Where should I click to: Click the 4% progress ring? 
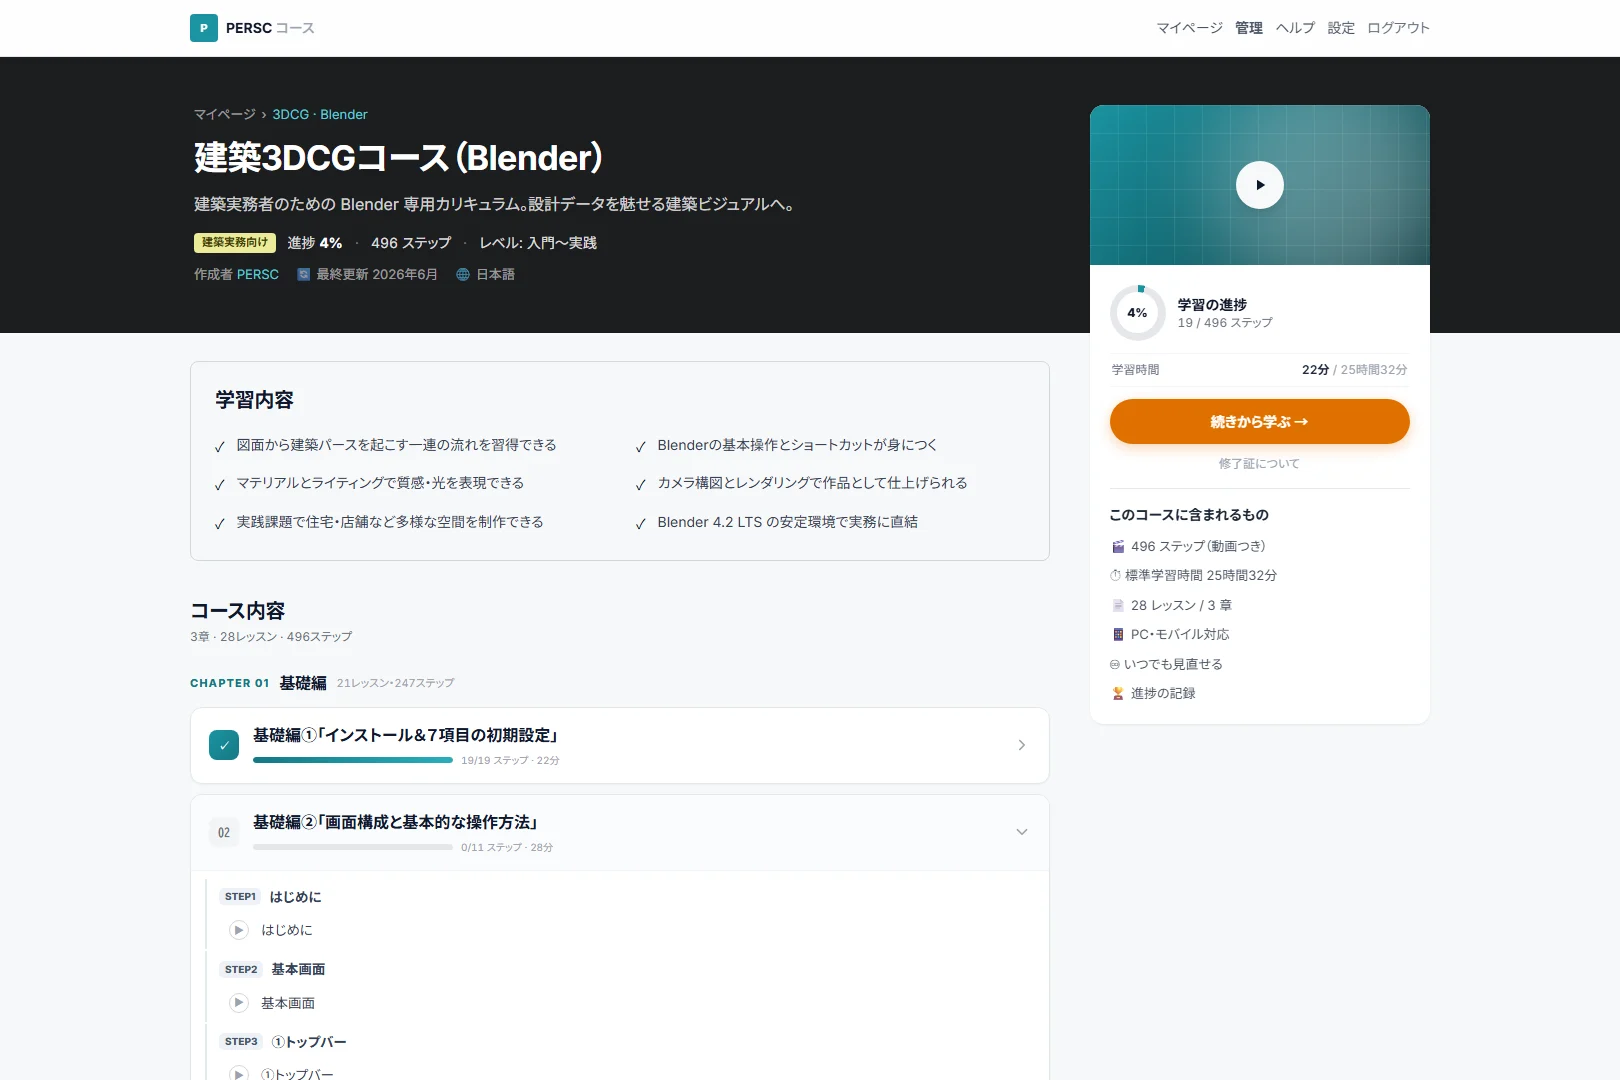pyautogui.click(x=1138, y=313)
